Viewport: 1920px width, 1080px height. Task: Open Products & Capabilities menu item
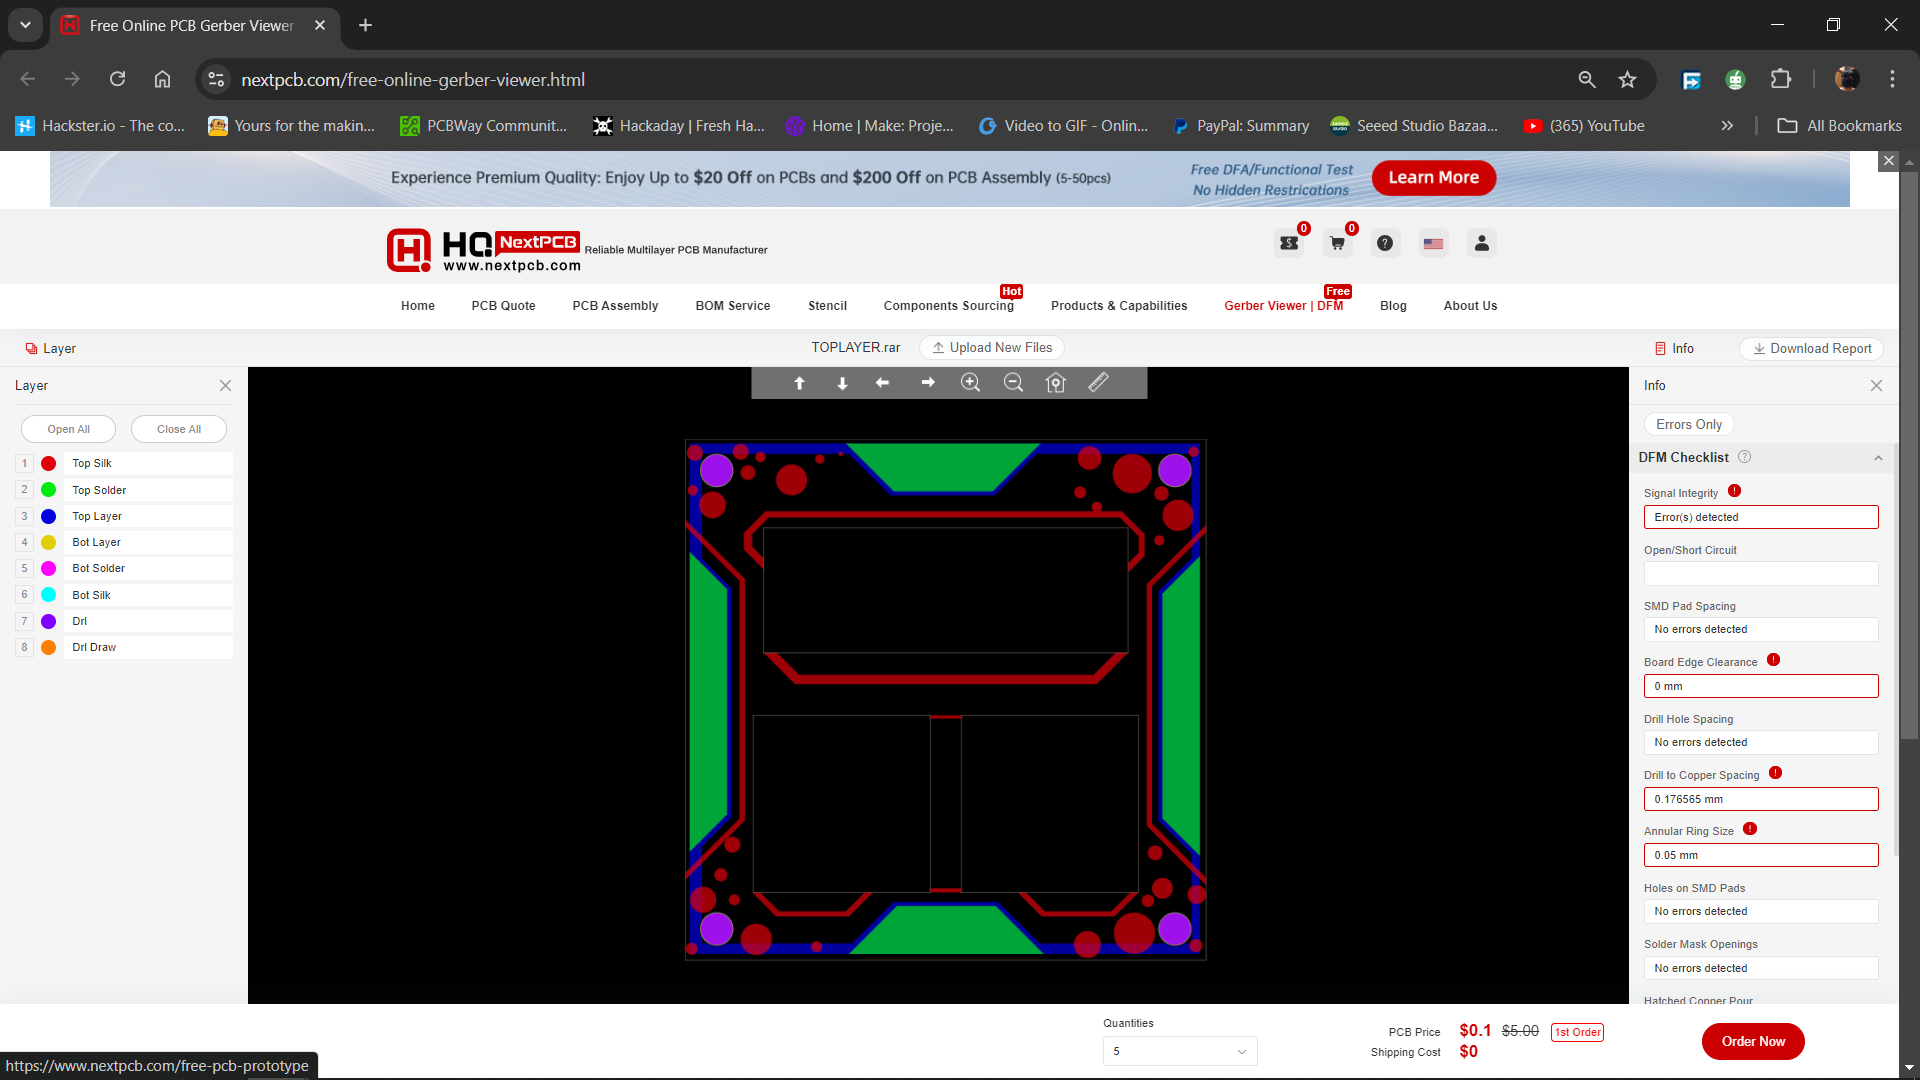coord(1119,306)
